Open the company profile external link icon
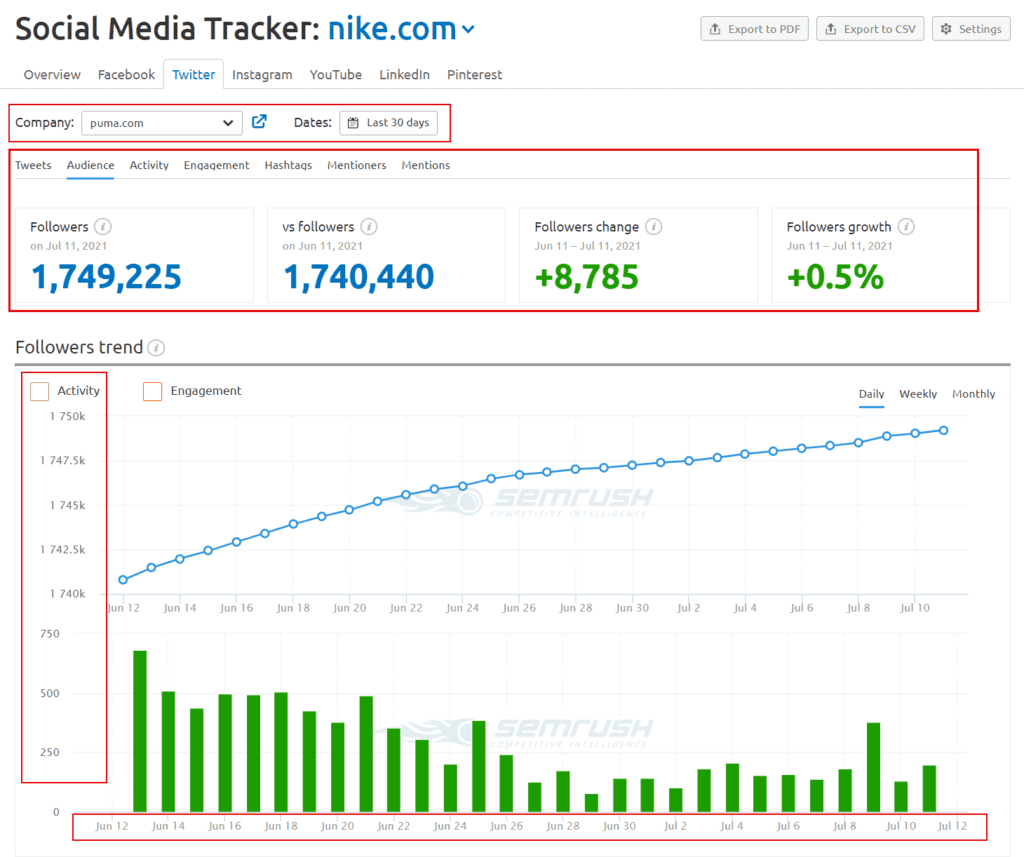This screenshot has width=1024, height=857. [259, 121]
